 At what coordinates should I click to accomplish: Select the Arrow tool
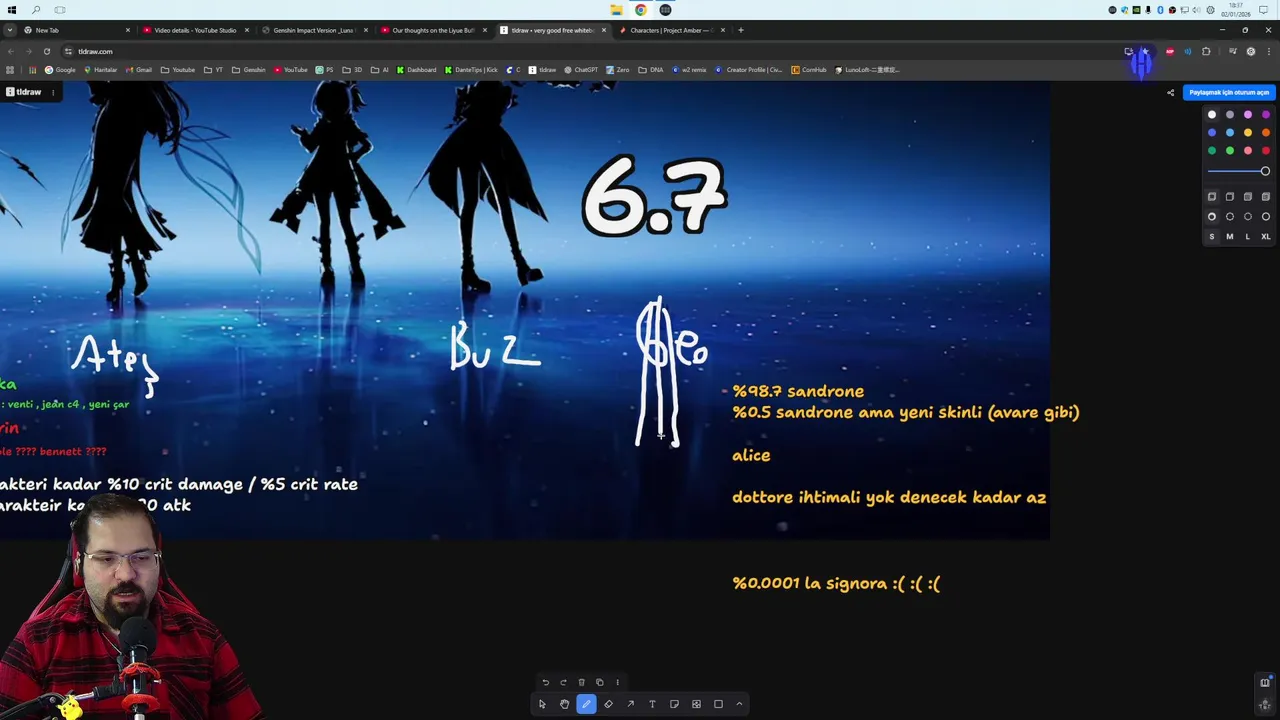pyautogui.click(x=630, y=704)
